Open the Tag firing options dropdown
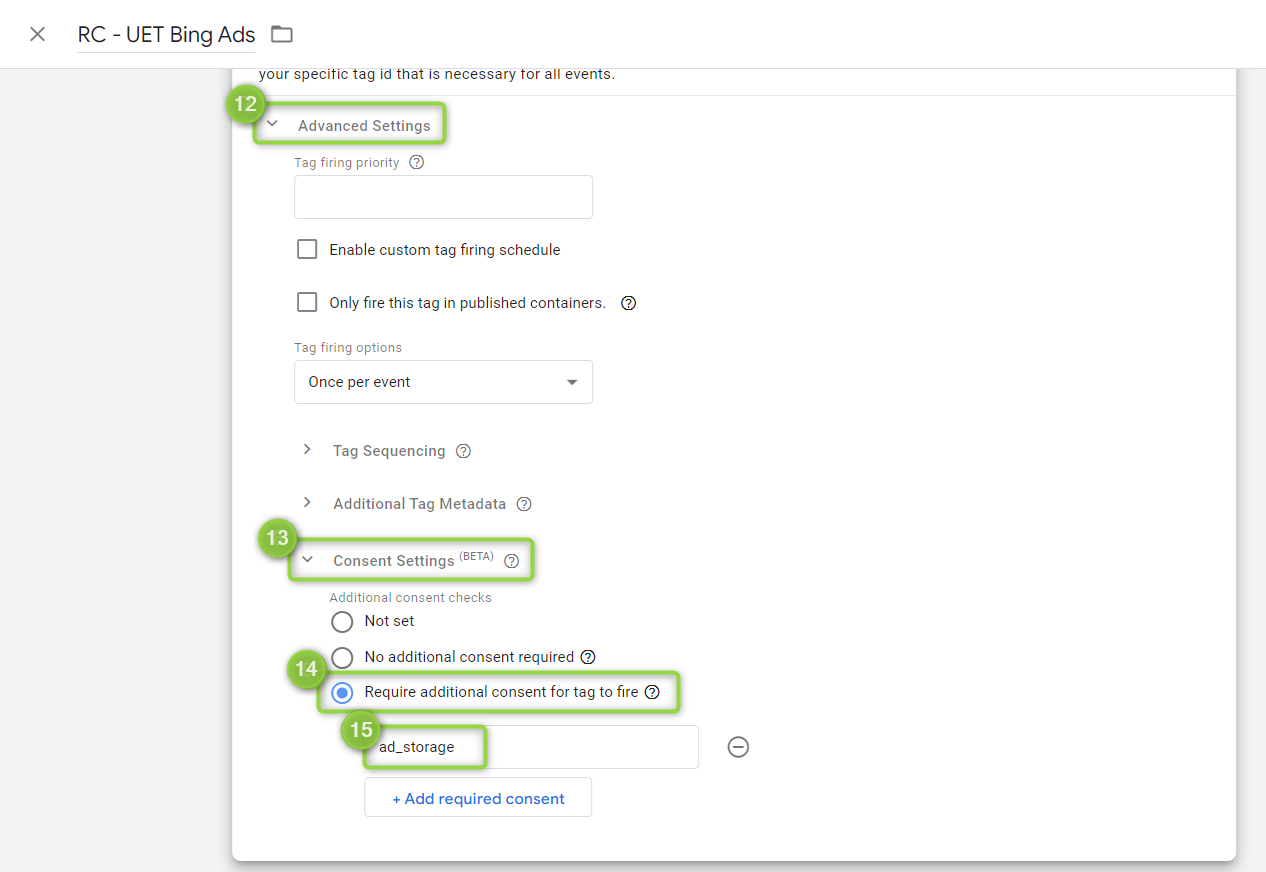Viewport: 1266px width, 872px height. point(443,382)
